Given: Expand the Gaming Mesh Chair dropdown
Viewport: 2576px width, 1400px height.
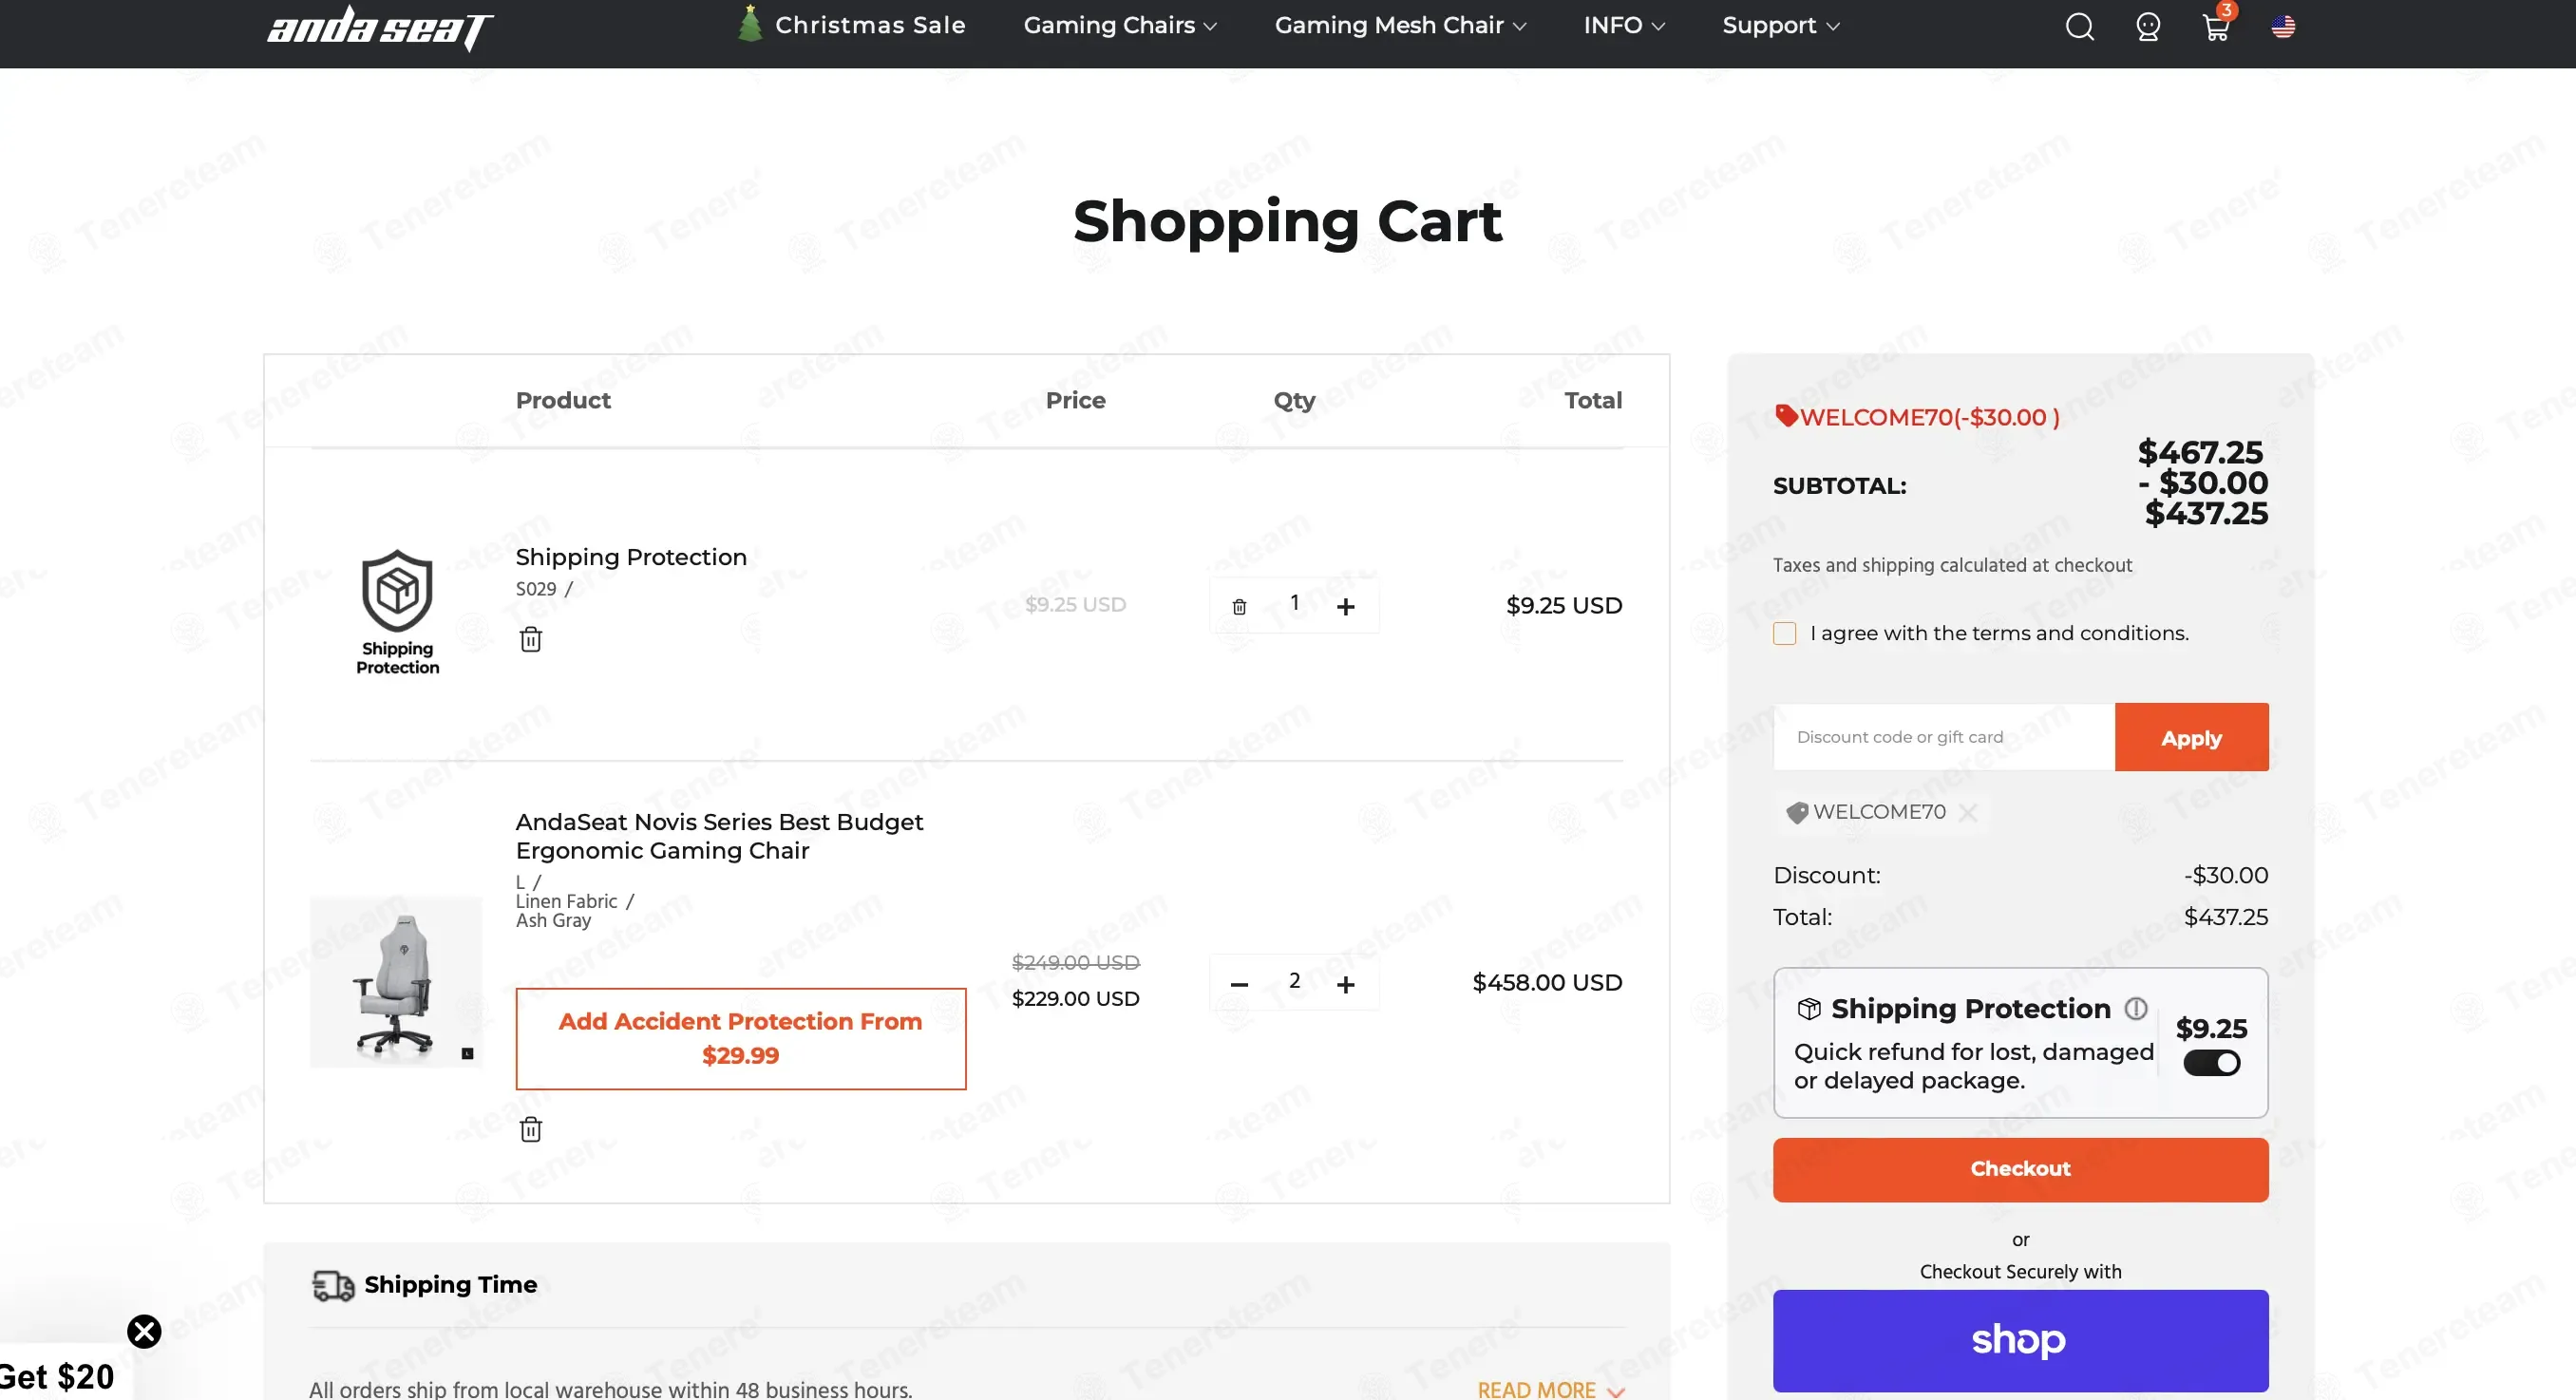Looking at the screenshot, I should tap(1399, 25).
